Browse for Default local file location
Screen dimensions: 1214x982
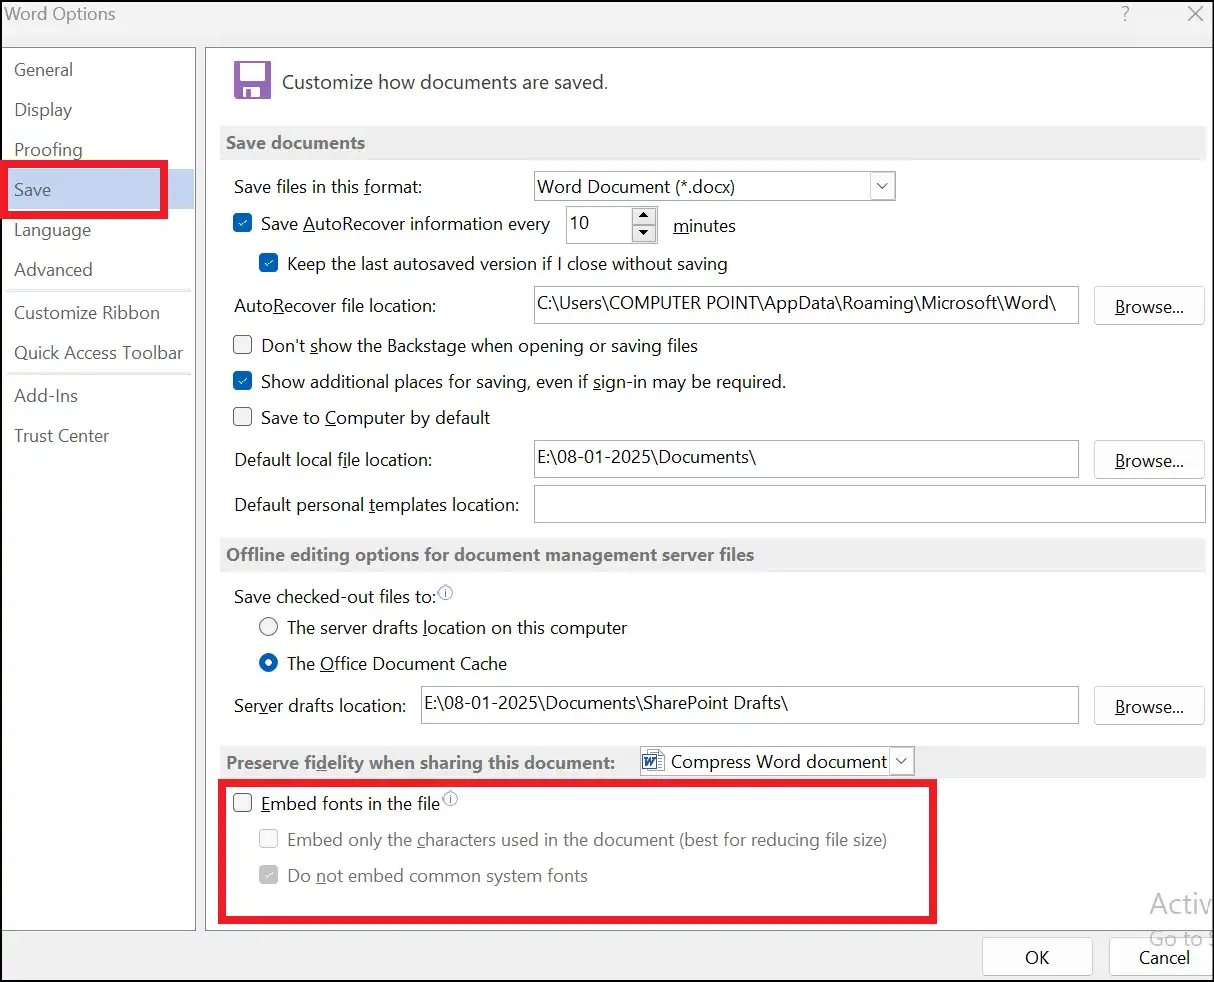click(1149, 461)
